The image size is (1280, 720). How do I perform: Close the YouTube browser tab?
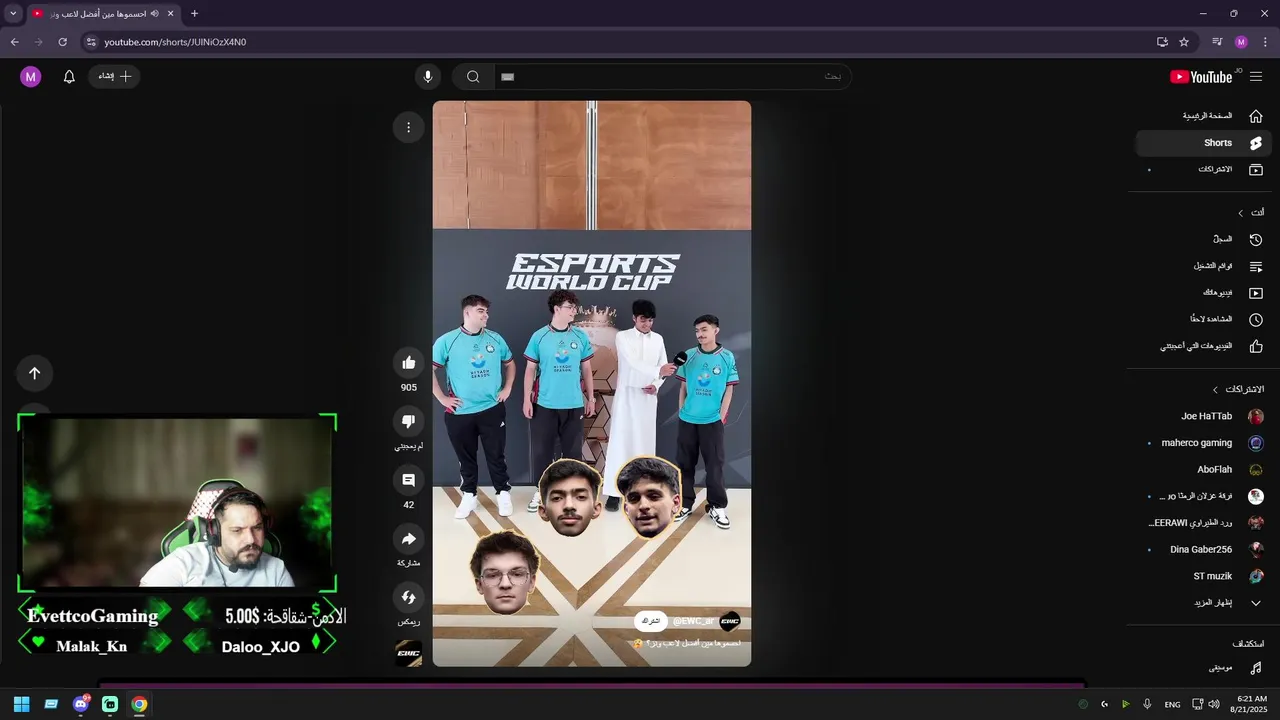coord(171,14)
